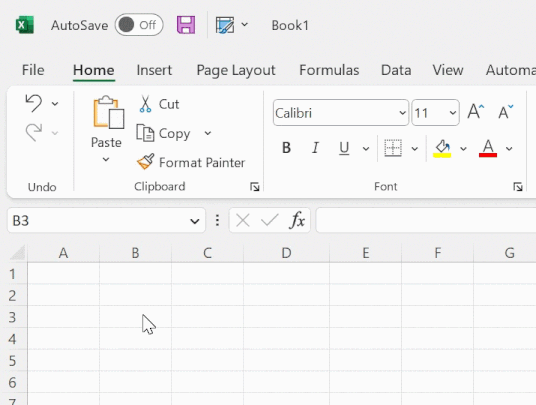Select row 2 header

[x=13, y=295]
